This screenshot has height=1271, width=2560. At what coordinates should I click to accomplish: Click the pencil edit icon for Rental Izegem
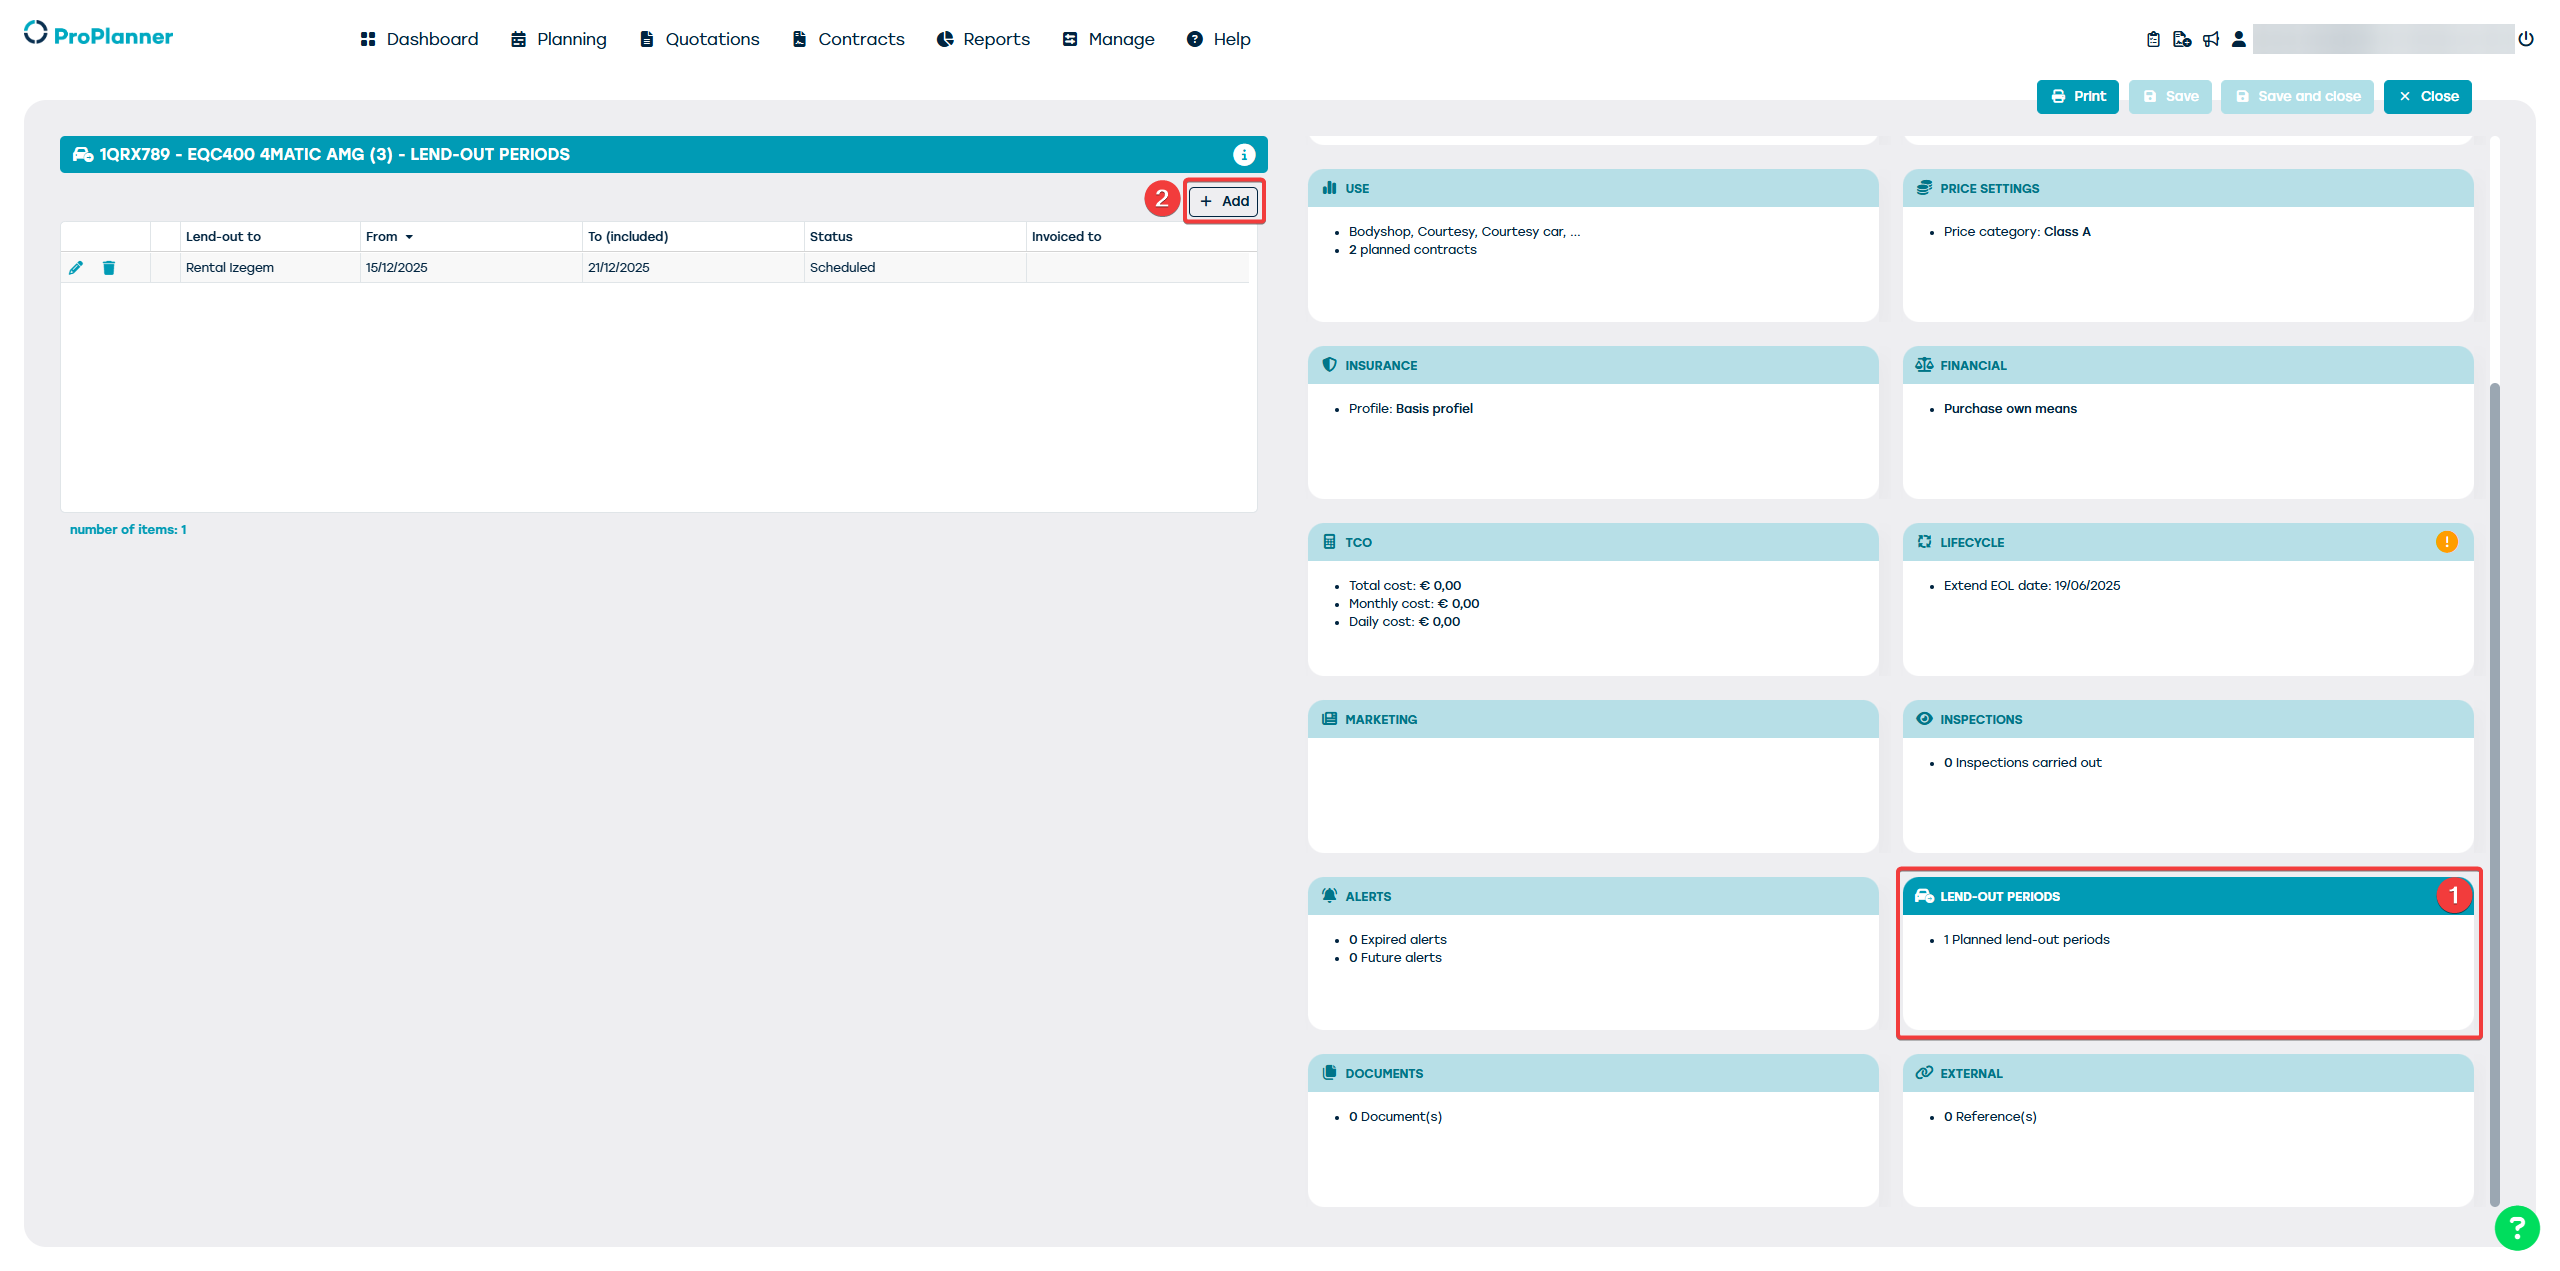[x=76, y=267]
